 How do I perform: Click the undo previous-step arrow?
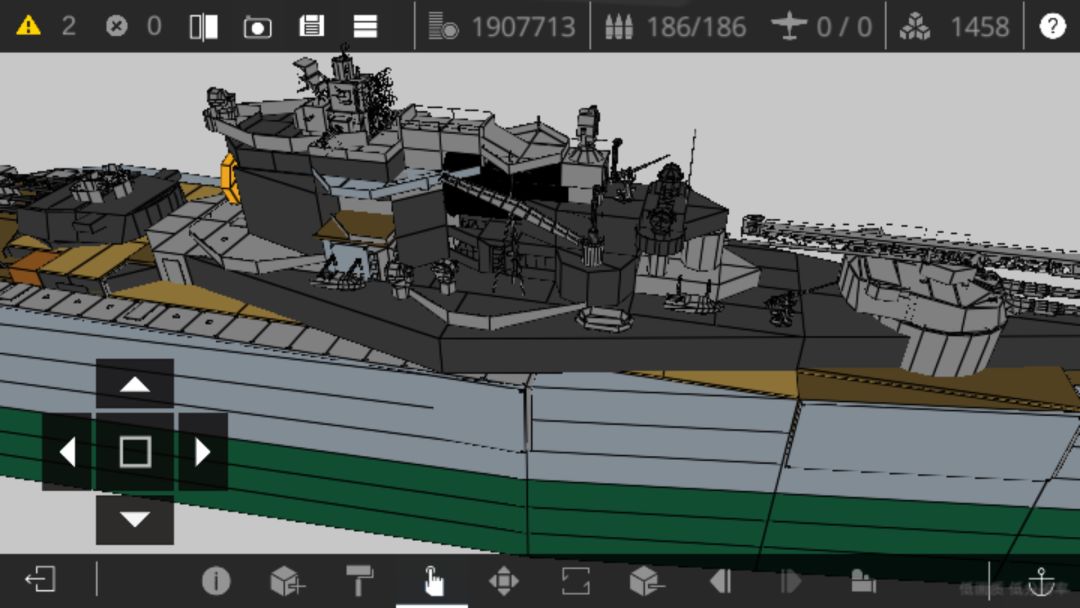tap(720, 580)
